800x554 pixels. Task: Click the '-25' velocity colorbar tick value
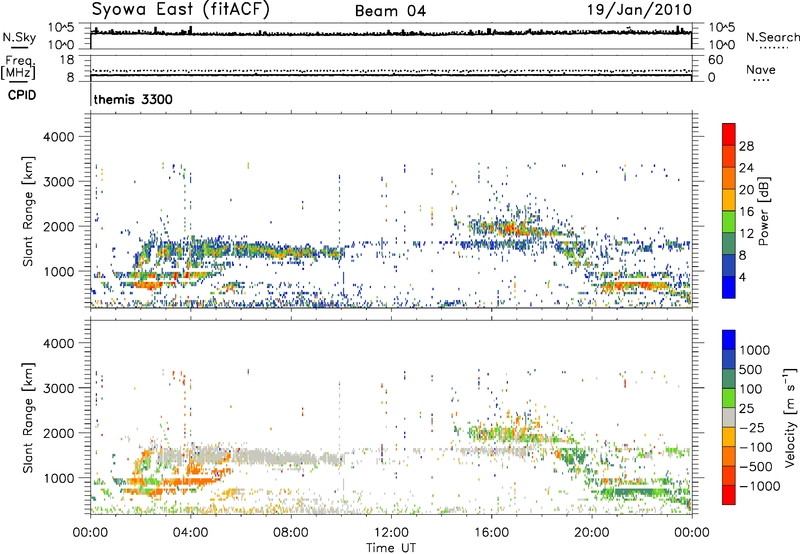coord(751,427)
